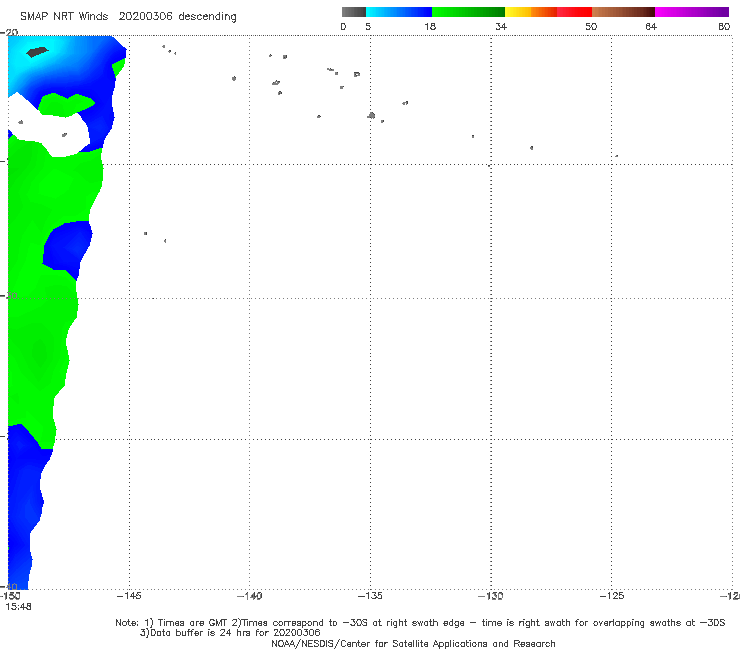Click the date '20200306 descending' in title
The width and height of the screenshot is (740, 650).
pyautogui.click(x=177, y=16)
